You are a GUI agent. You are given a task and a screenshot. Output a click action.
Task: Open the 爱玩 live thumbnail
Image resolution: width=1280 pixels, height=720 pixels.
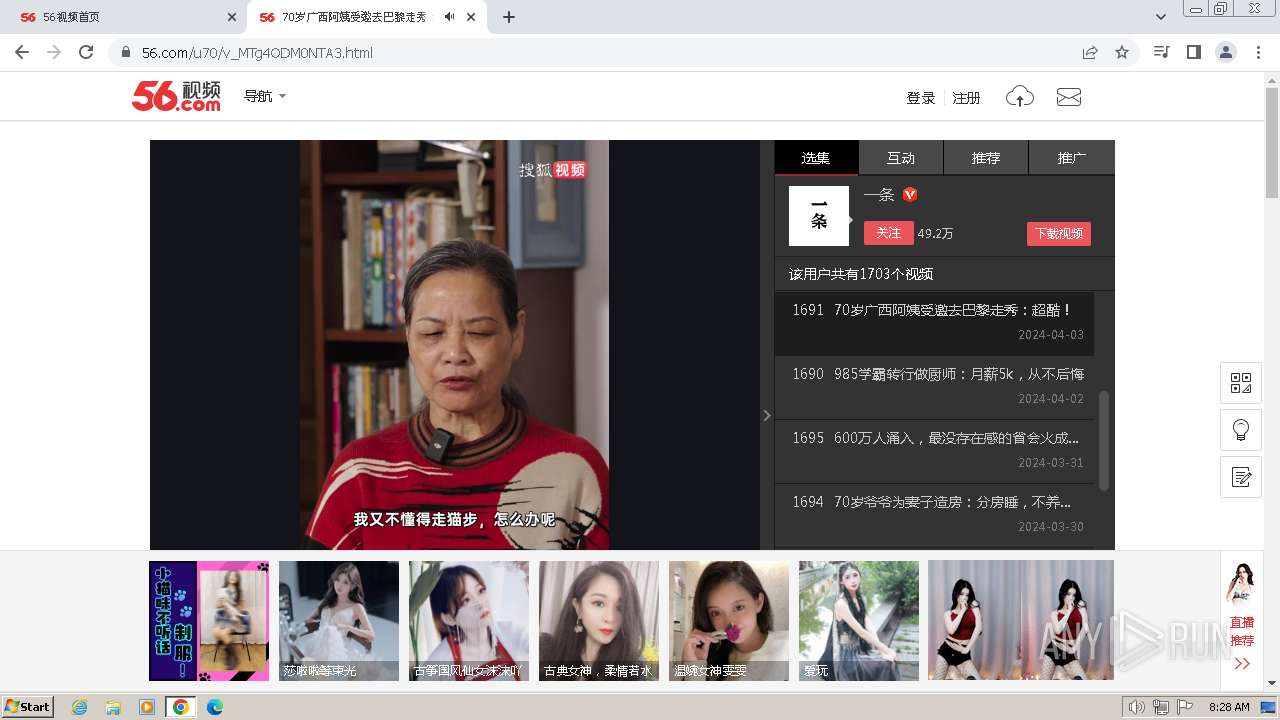[859, 621]
